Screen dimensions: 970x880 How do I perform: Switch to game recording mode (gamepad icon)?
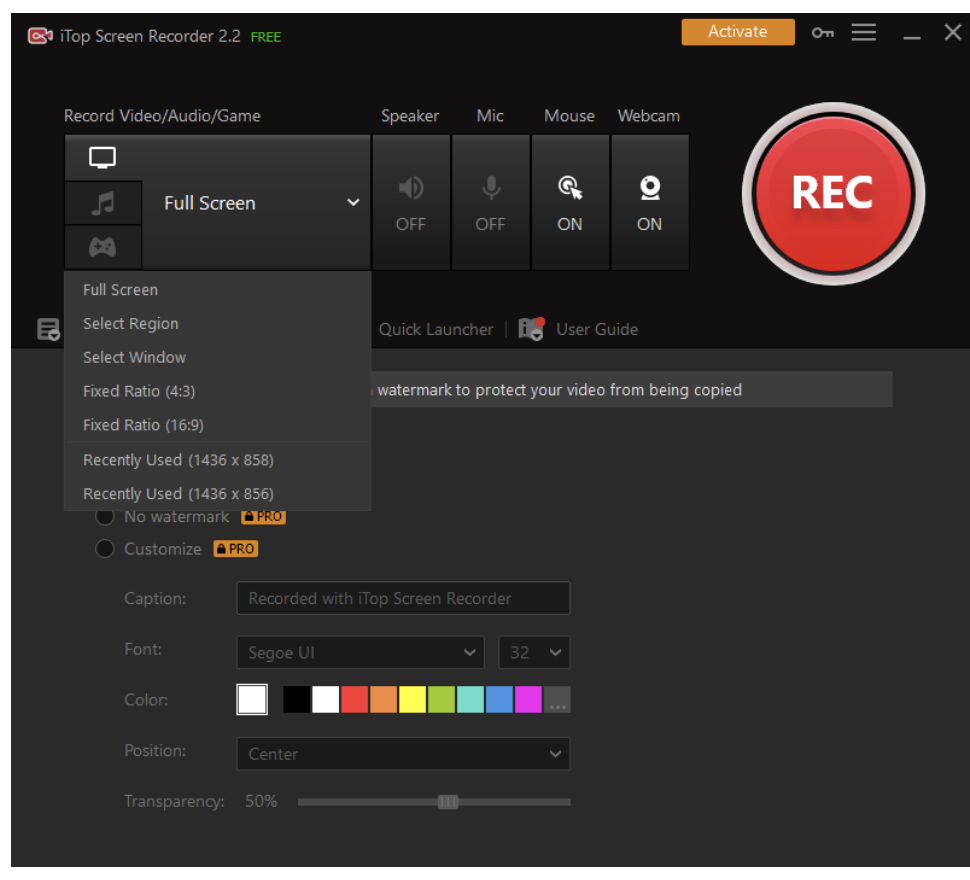click(x=103, y=247)
